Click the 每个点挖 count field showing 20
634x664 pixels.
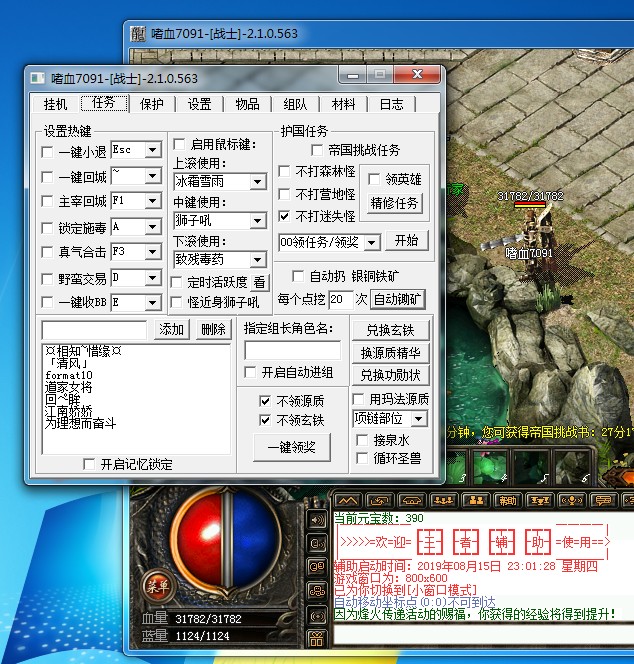pos(341,299)
